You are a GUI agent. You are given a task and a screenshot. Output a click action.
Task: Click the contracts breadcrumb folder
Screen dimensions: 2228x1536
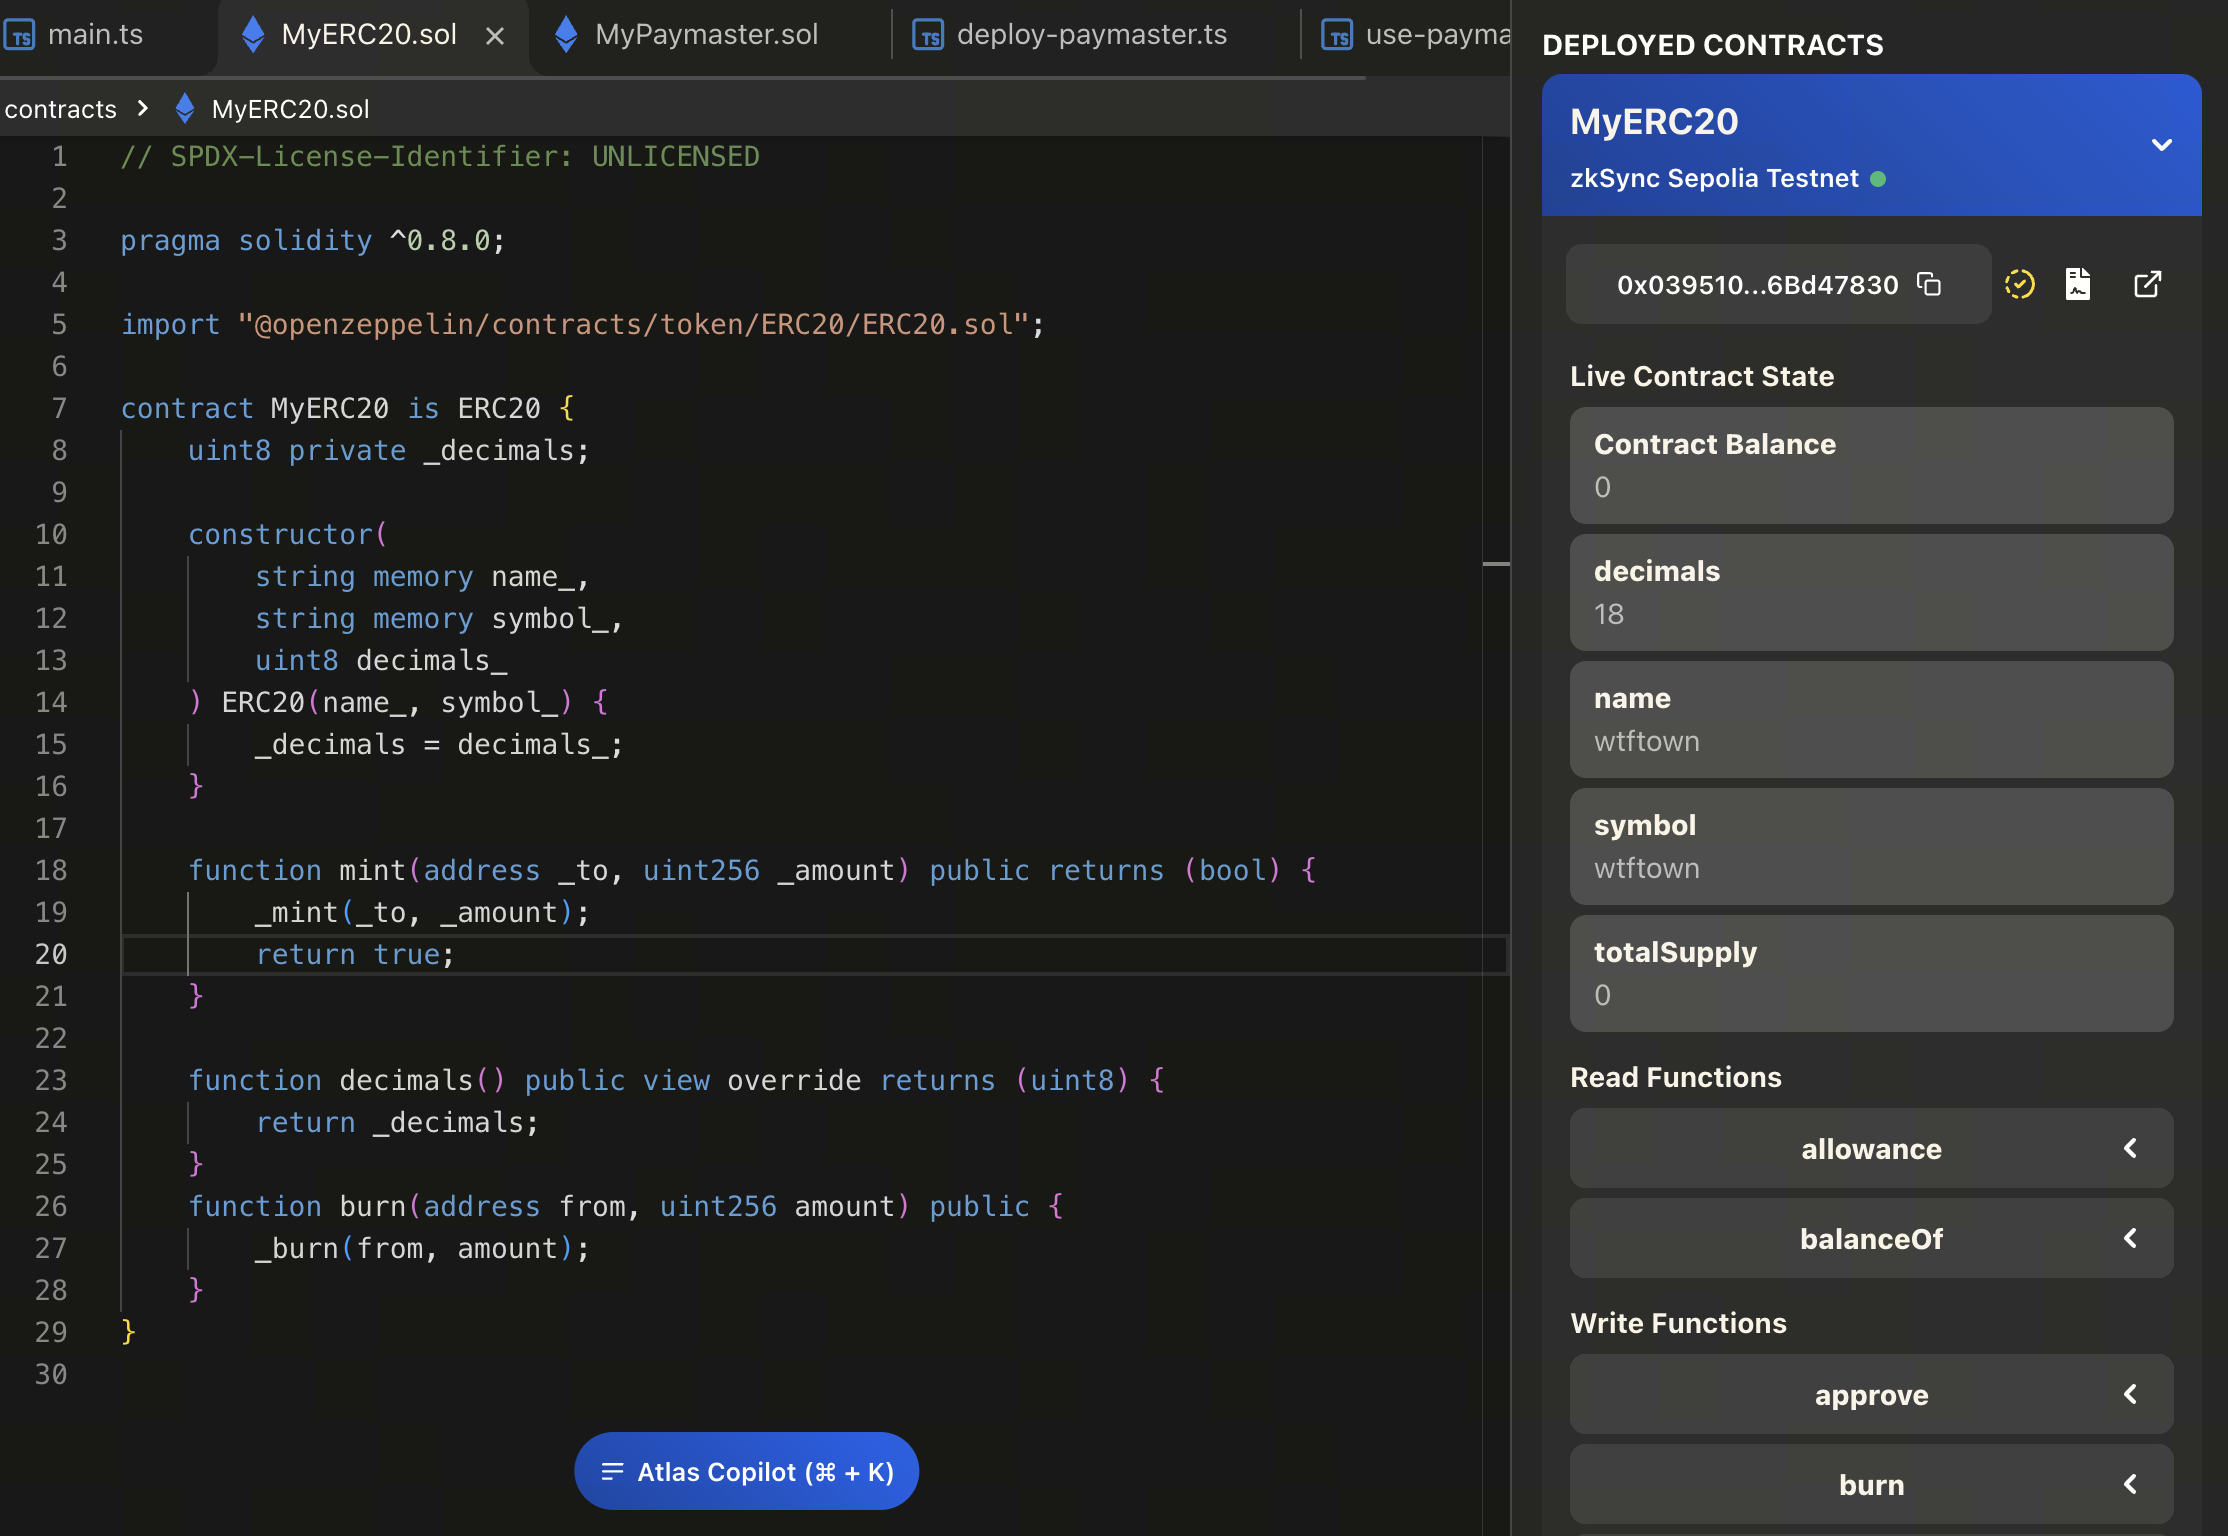point(61,109)
